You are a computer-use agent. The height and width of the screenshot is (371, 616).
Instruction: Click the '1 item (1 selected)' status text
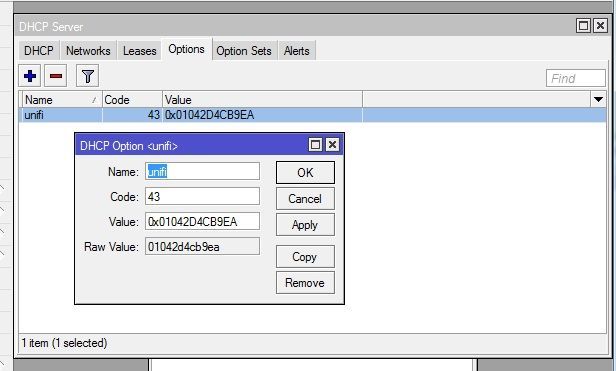(x=64, y=343)
